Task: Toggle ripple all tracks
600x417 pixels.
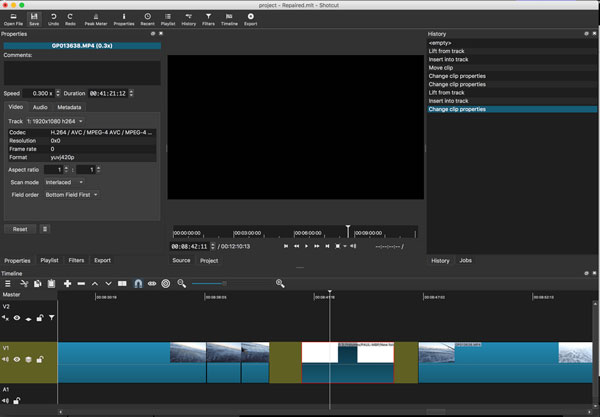Action: 166,283
